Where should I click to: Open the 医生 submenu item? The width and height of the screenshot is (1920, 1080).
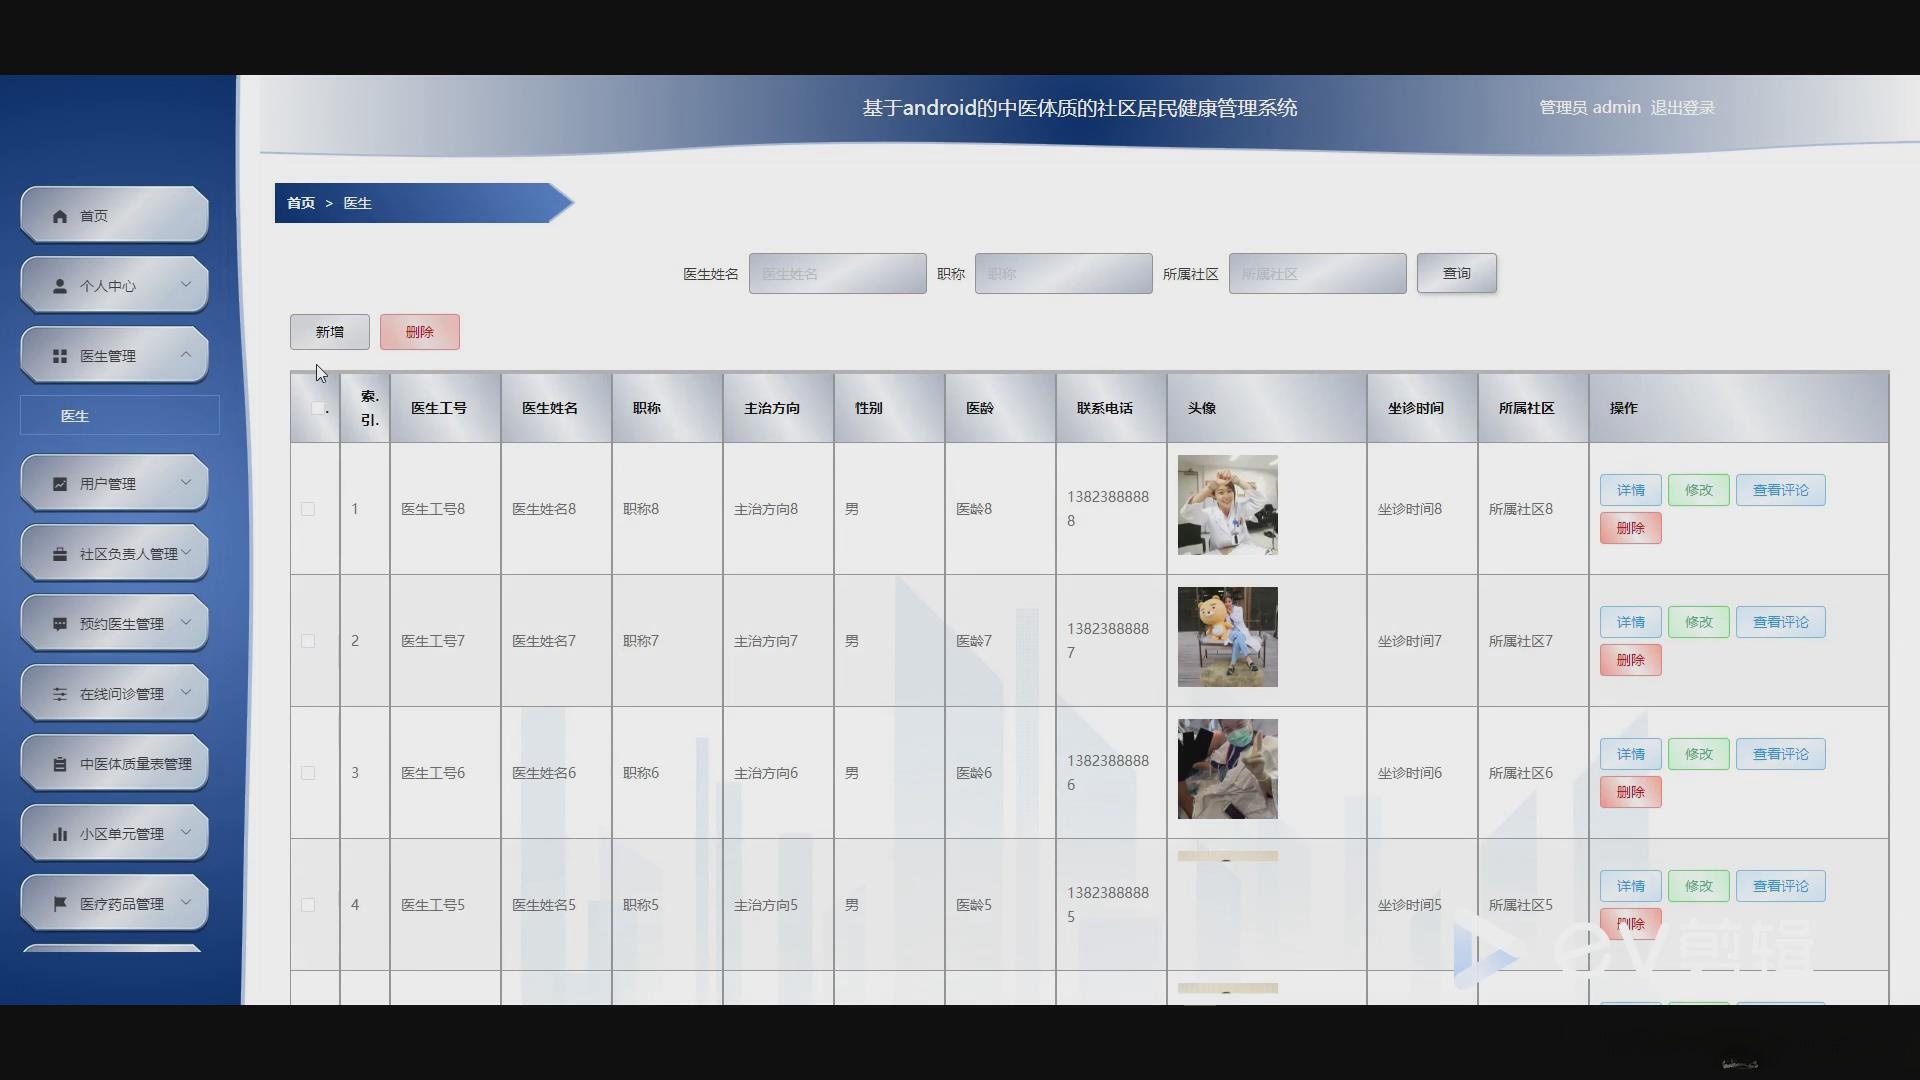pos(75,416)
